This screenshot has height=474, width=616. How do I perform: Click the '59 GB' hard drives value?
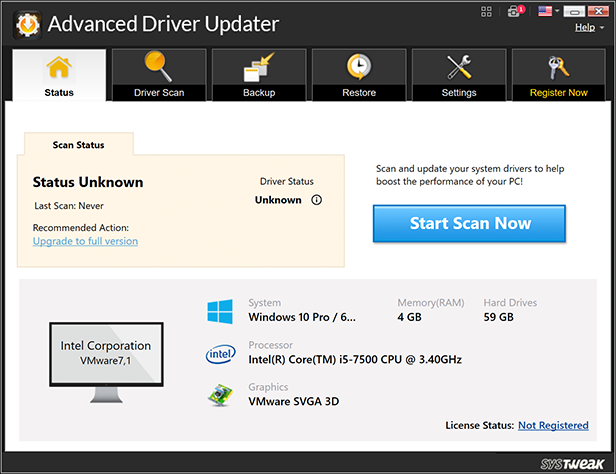click(x=499, y=317)
